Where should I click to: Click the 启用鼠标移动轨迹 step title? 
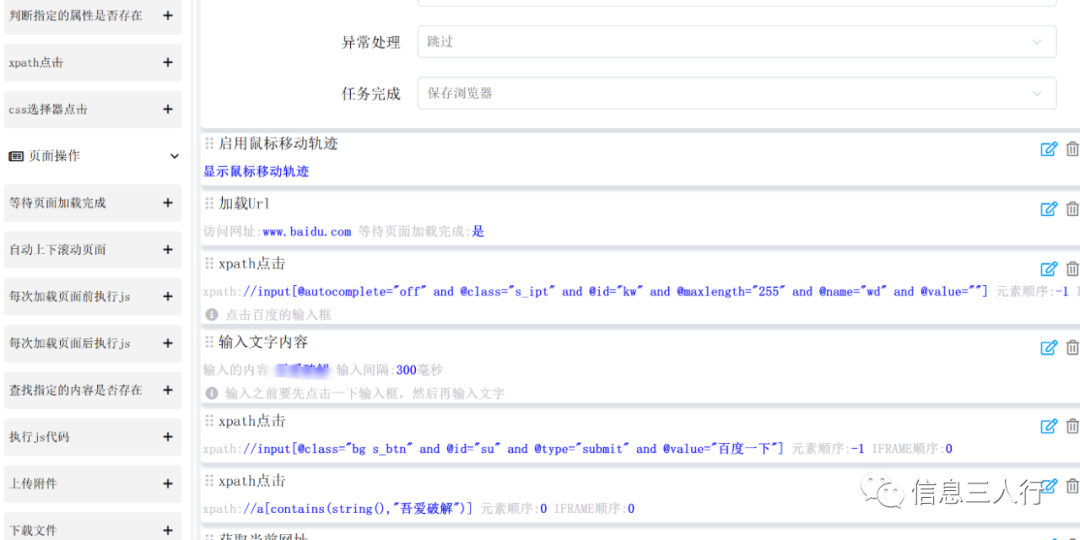[x=278, y=144]
